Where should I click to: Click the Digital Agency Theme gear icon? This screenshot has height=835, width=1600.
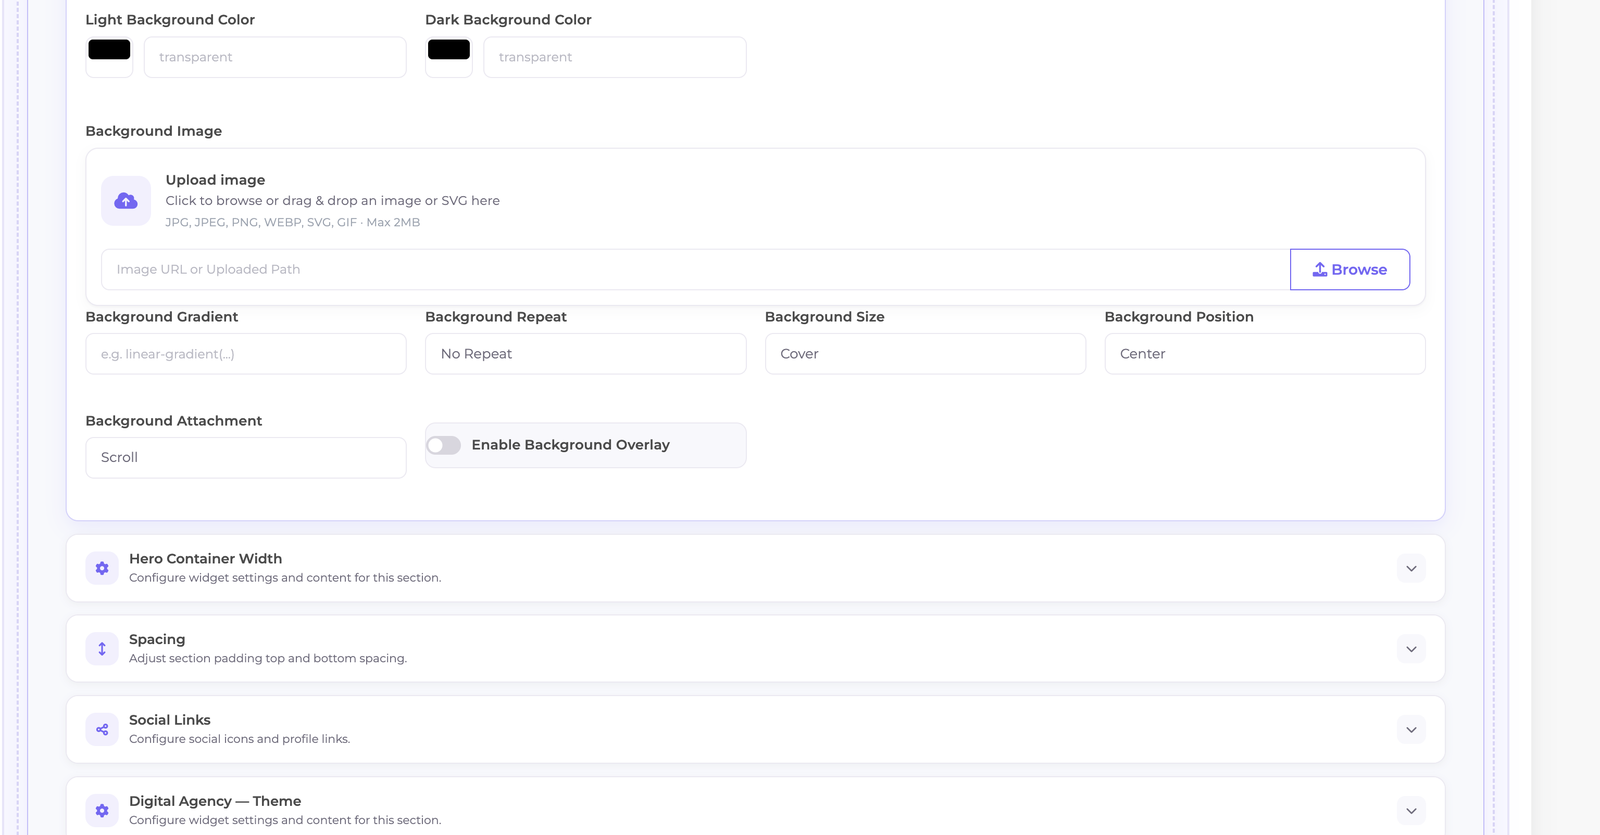click(102, 811)
